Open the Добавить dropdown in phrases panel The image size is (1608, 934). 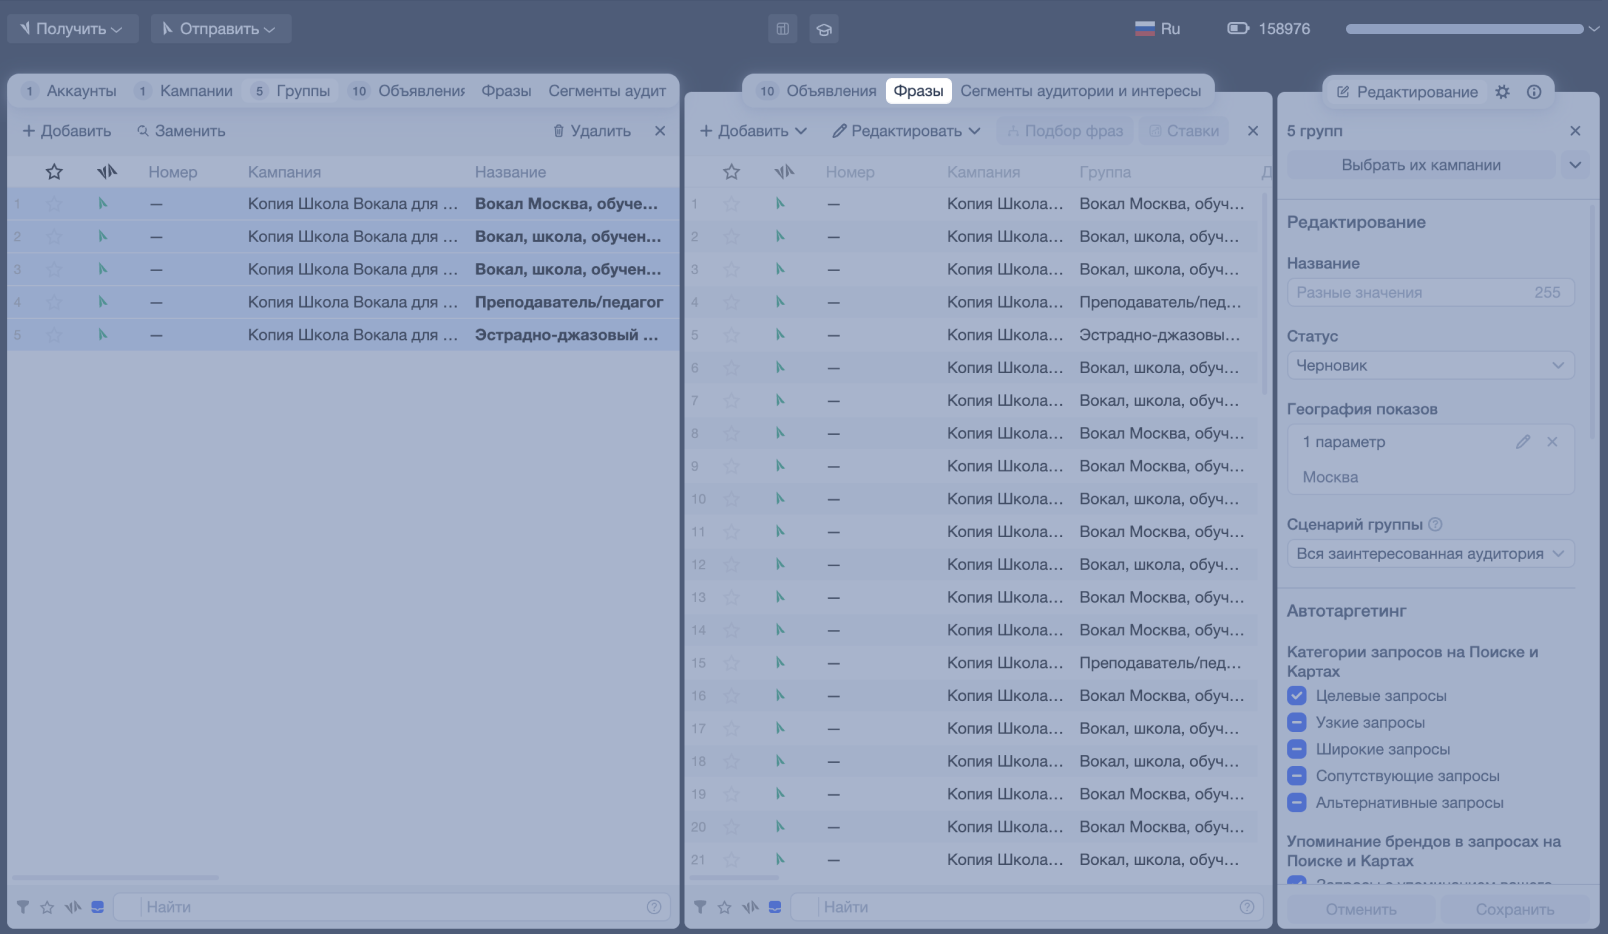[753, 131]
